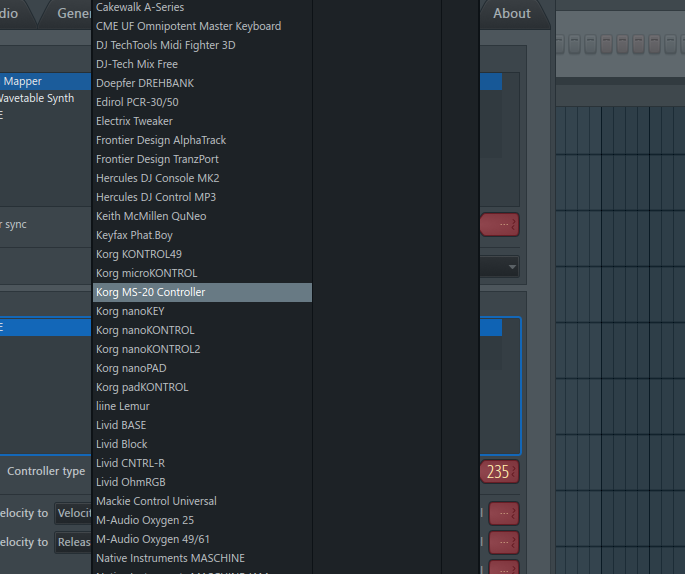Select Korg nanoPAD

[202, 368]
